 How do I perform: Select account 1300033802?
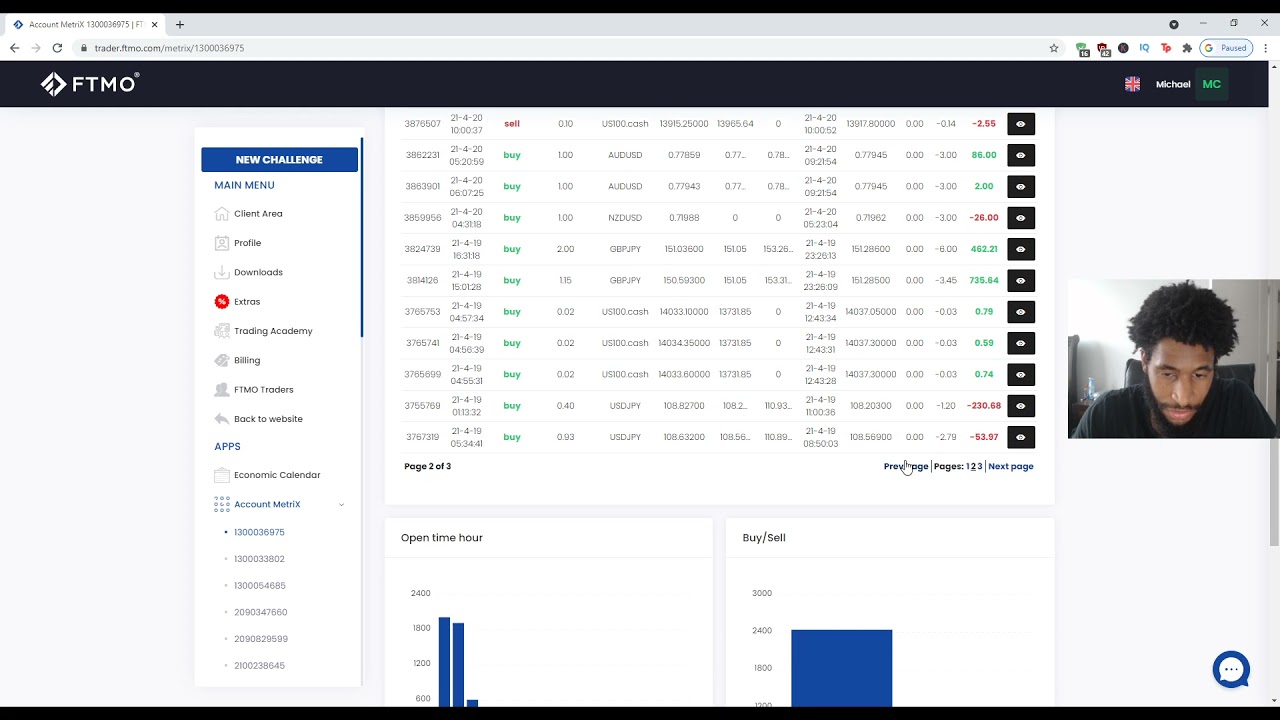[259, 559]
